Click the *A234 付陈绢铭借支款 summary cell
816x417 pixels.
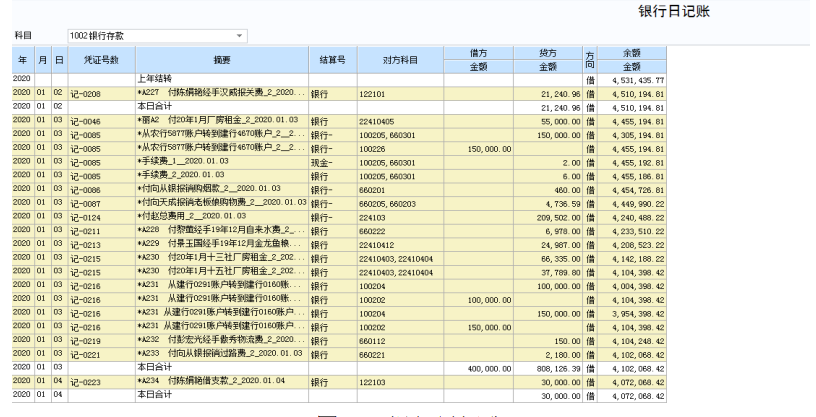(222, 381)
